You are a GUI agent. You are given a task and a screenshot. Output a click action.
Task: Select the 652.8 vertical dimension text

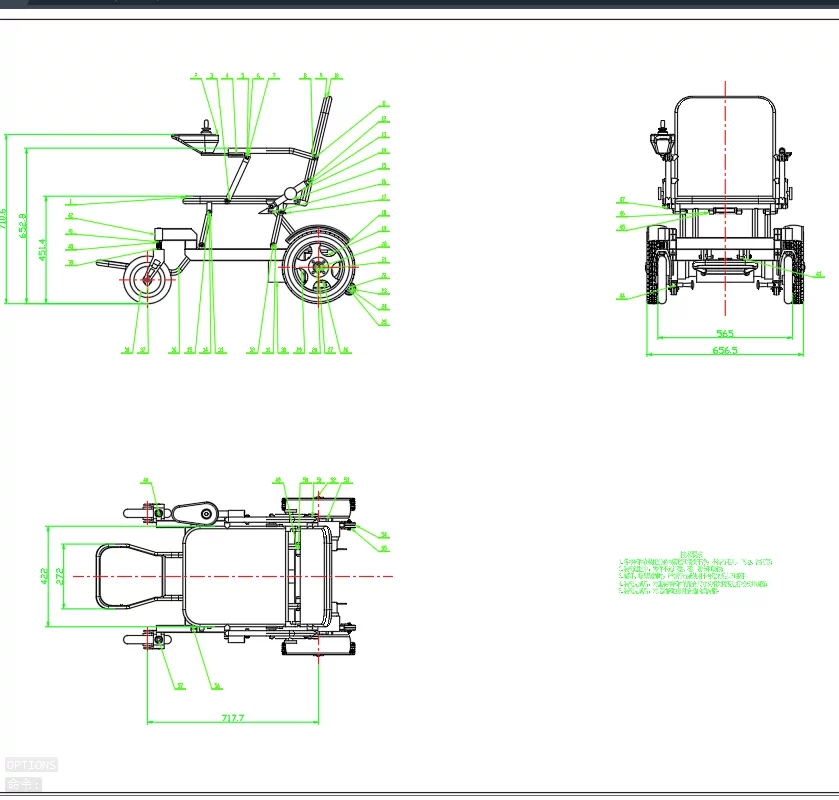[x=22, y=225]
